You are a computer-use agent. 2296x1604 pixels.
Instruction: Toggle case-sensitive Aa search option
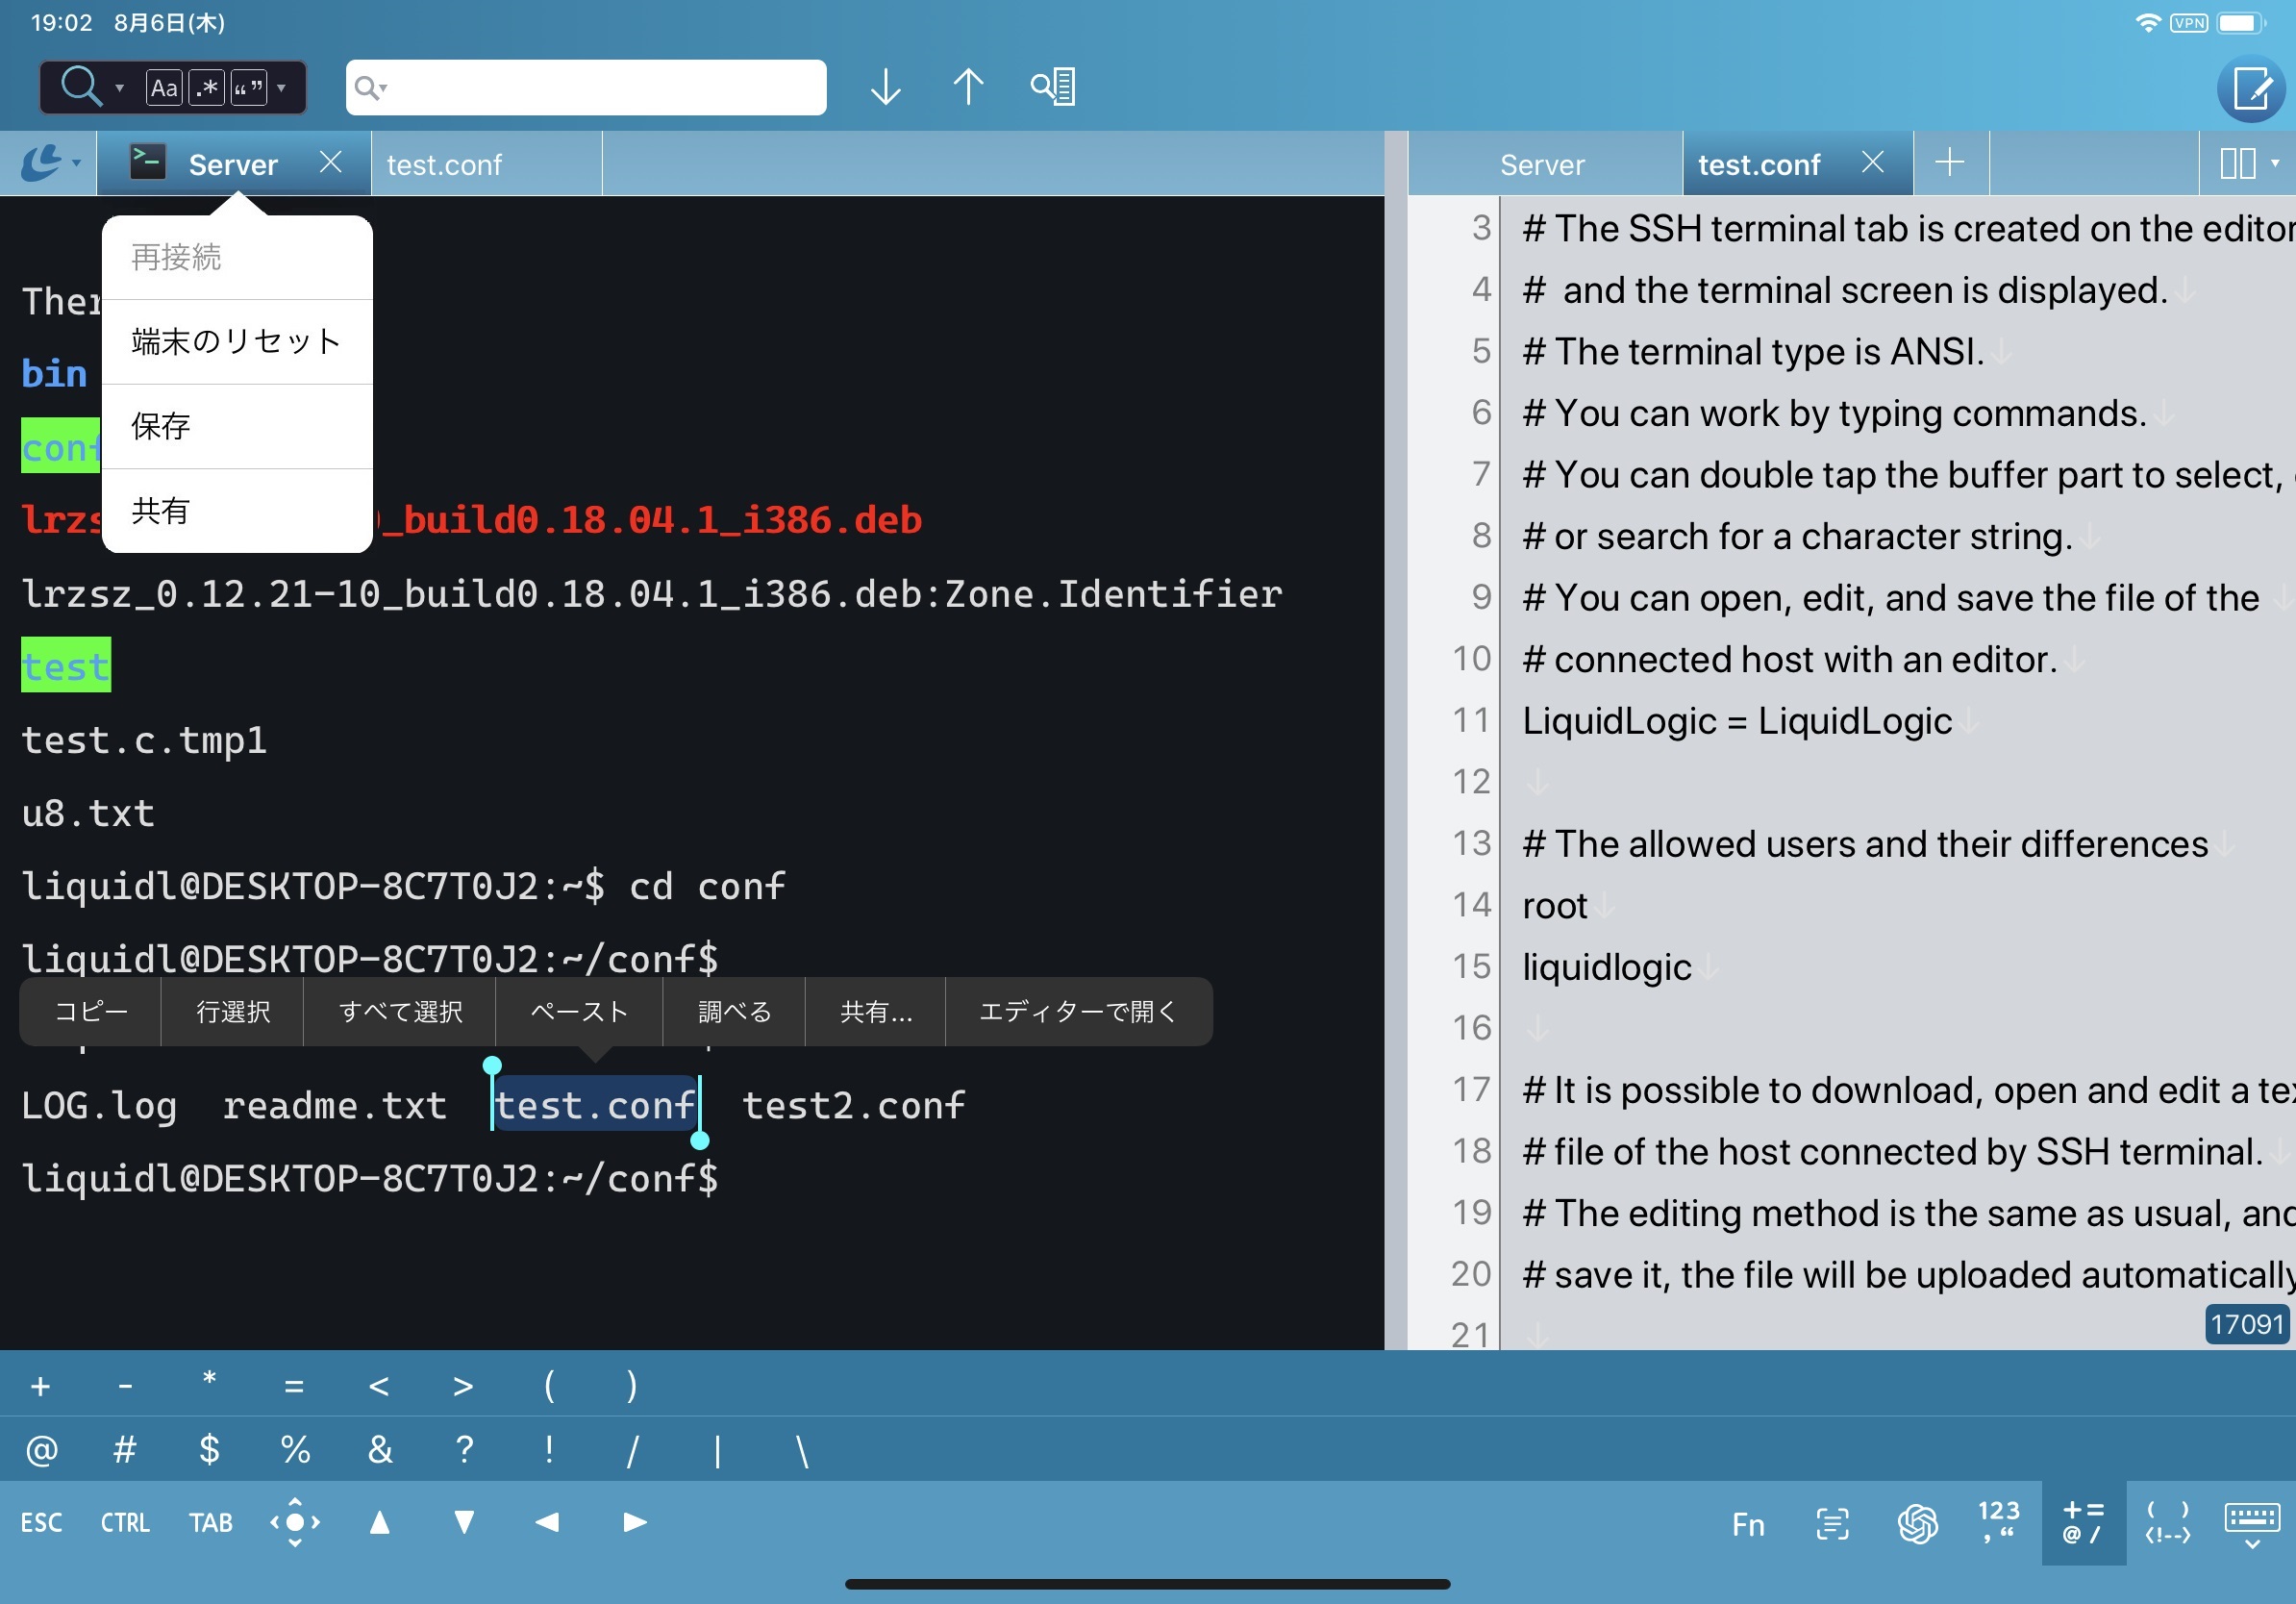click(x=164, y=88)
